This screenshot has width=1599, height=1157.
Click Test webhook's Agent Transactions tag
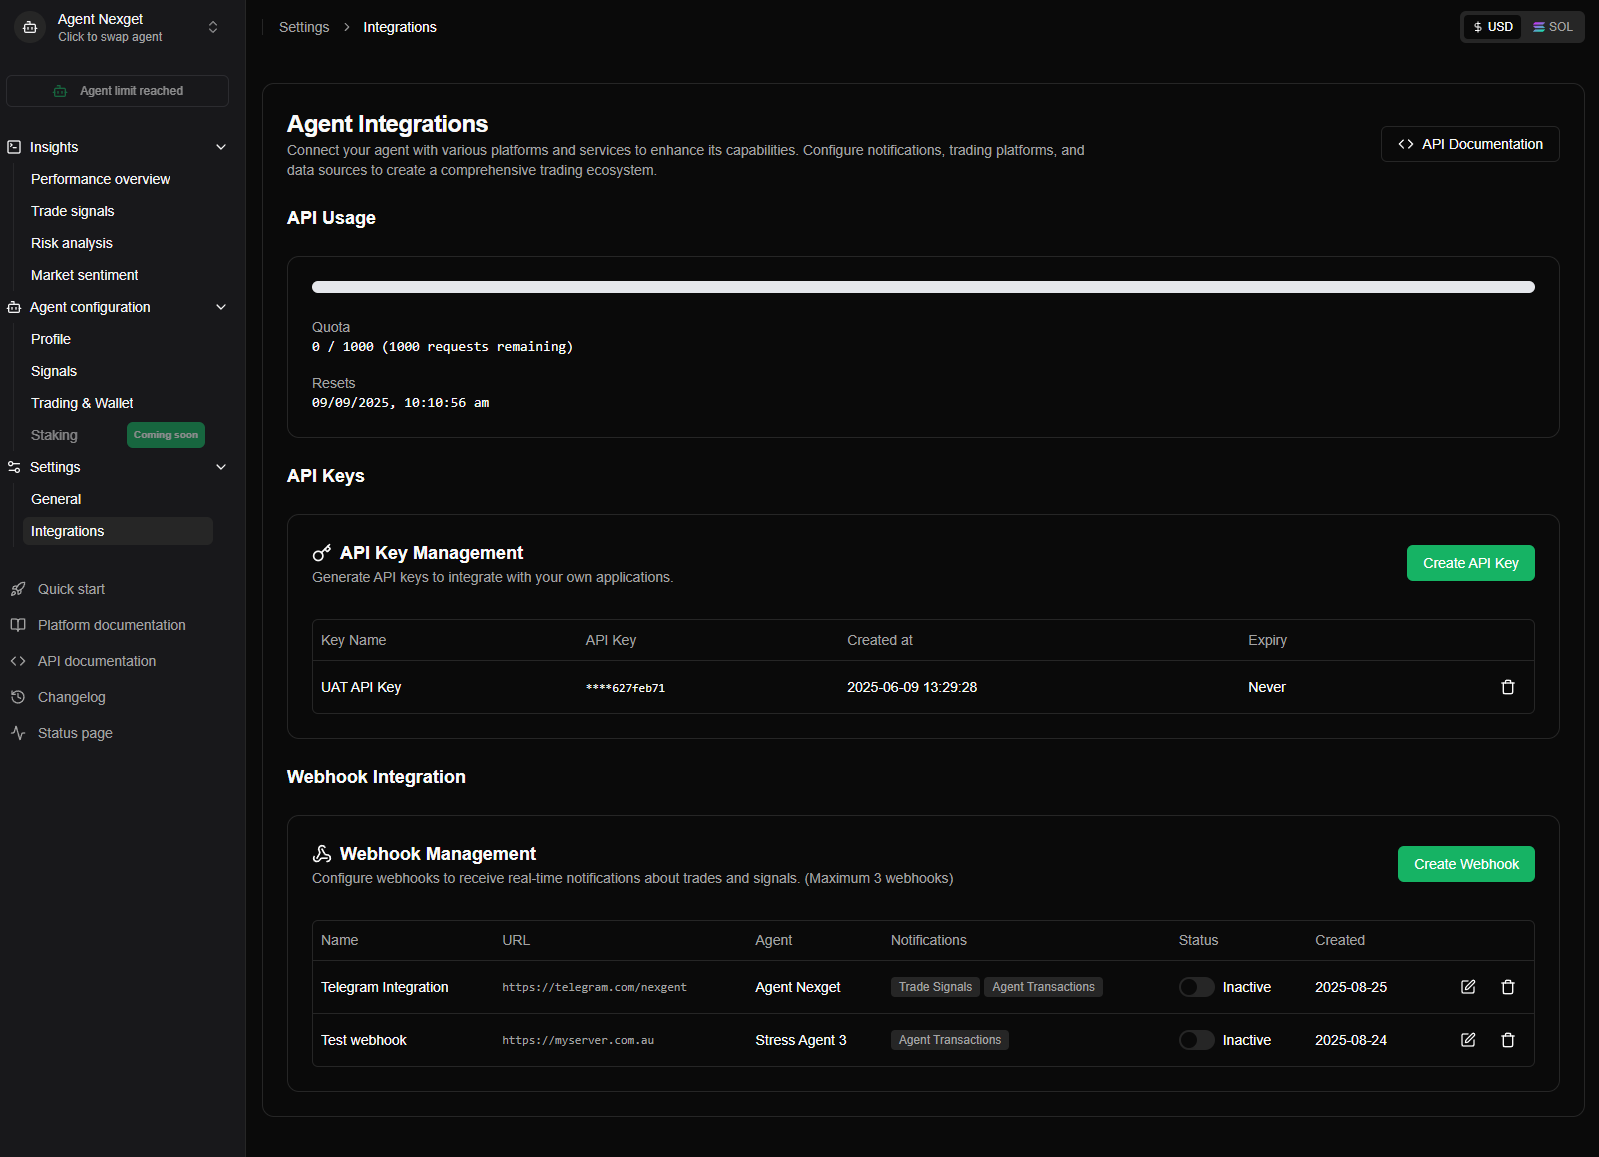click(949, 1040)
